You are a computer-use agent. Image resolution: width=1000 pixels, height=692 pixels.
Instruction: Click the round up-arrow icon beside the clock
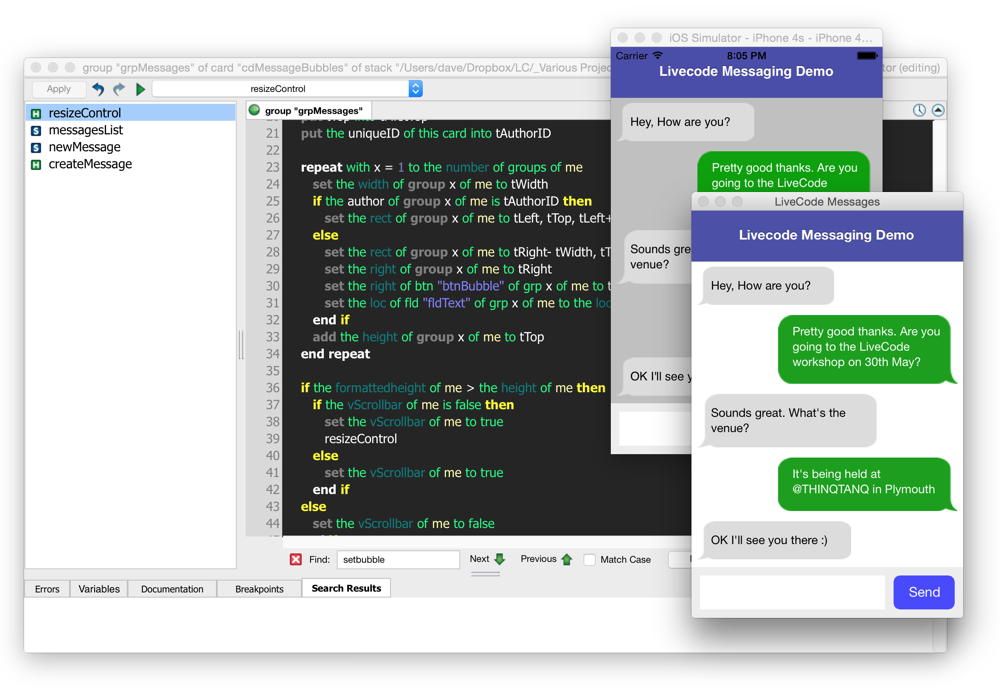click(938, 110)
